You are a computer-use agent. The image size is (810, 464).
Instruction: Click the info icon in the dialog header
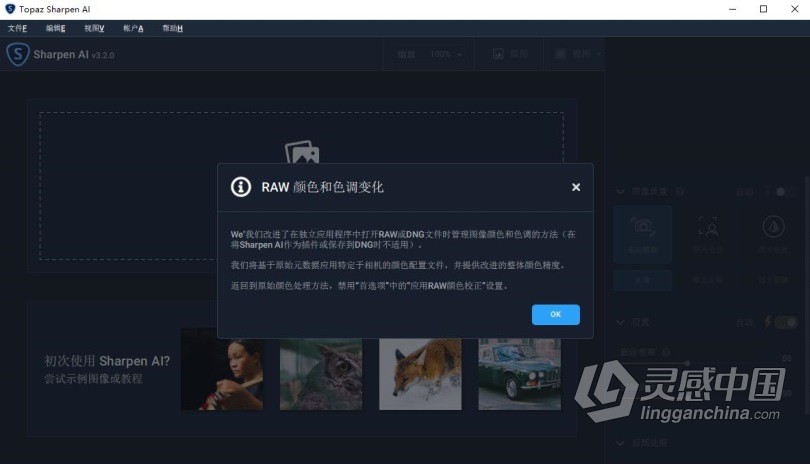pyautogui.click(x=241, y=187)
